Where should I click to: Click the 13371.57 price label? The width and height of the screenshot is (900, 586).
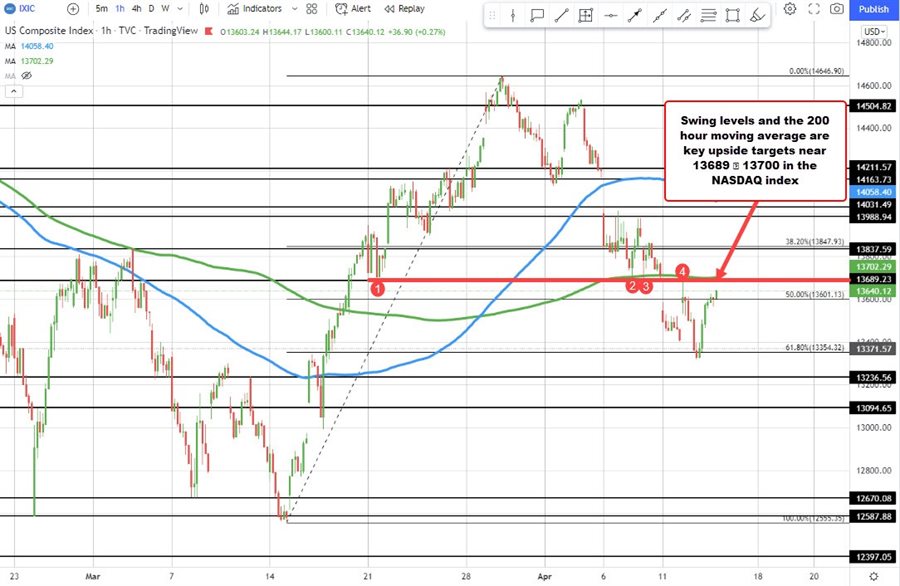pyautogui.click(x=874, y=349)
